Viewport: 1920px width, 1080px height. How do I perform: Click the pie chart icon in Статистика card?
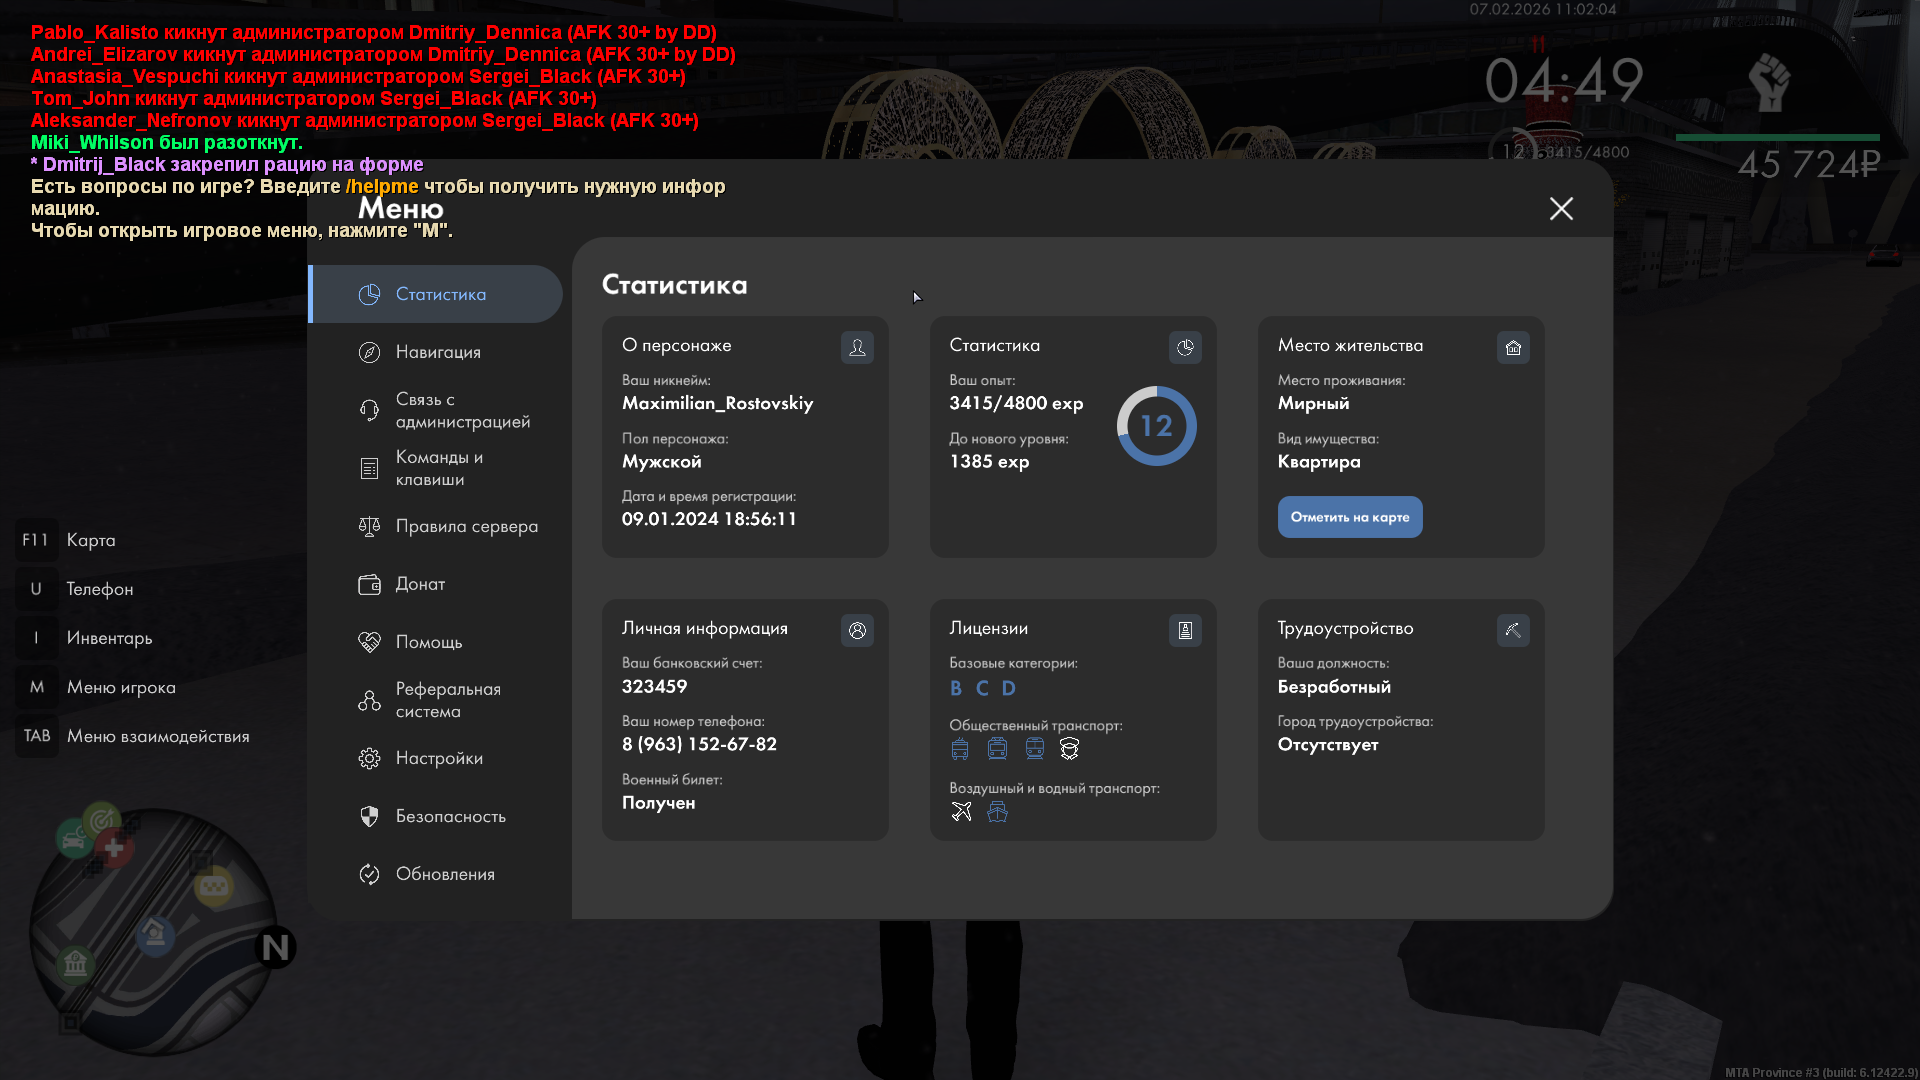coord(1185,347)
